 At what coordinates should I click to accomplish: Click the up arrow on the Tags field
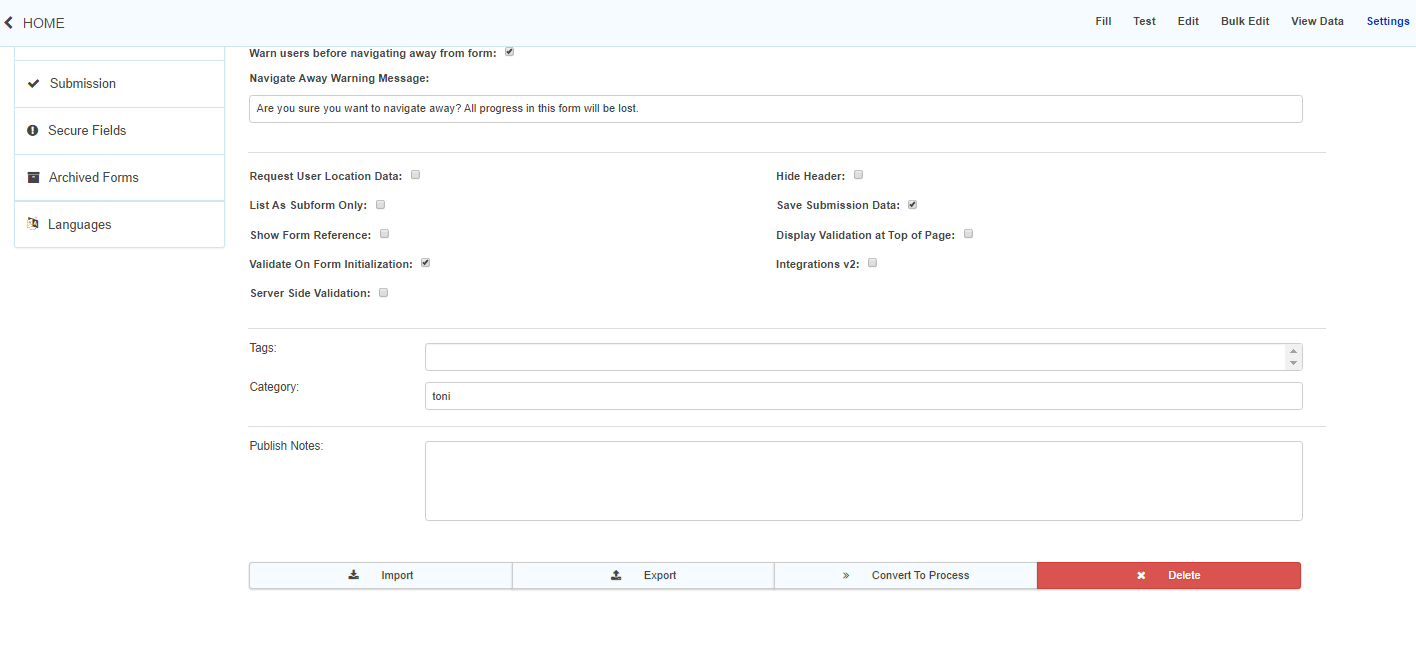coord(1294,349)
